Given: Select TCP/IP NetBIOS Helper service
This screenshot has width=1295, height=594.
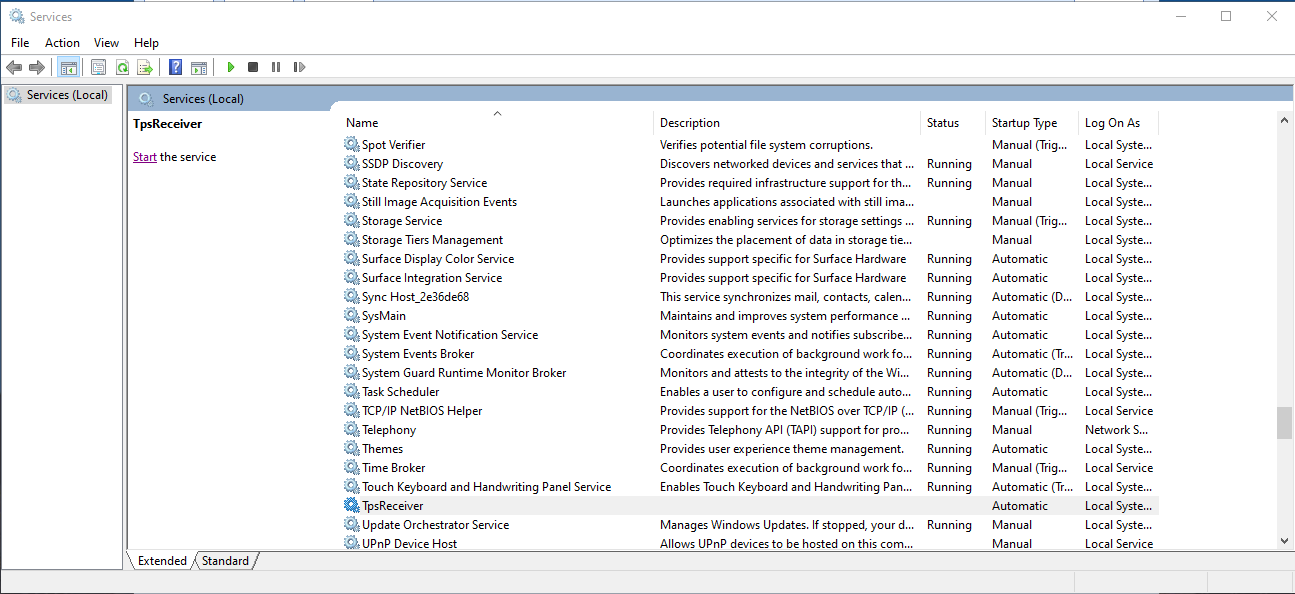Looking at the screenshot, I should point(750,411).
